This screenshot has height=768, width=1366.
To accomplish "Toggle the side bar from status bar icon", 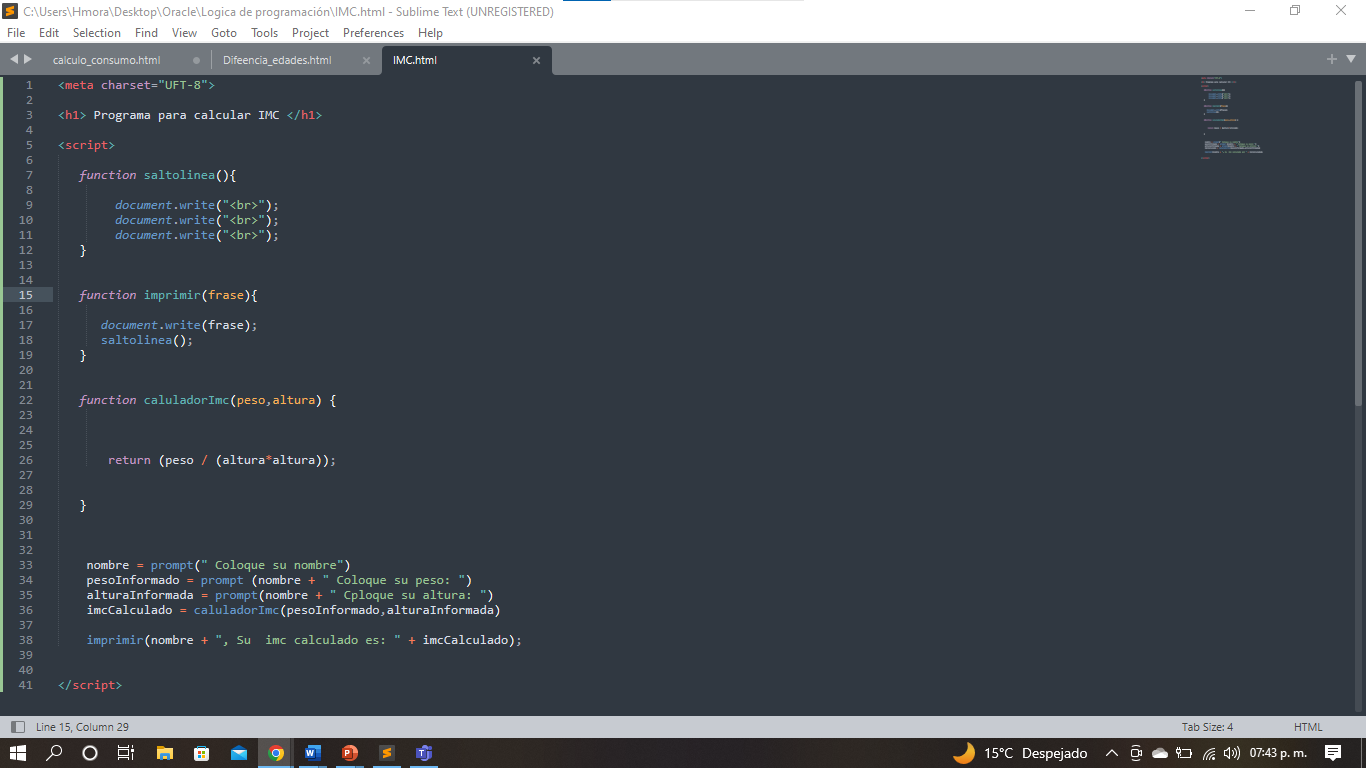I will tap(18, 727).
